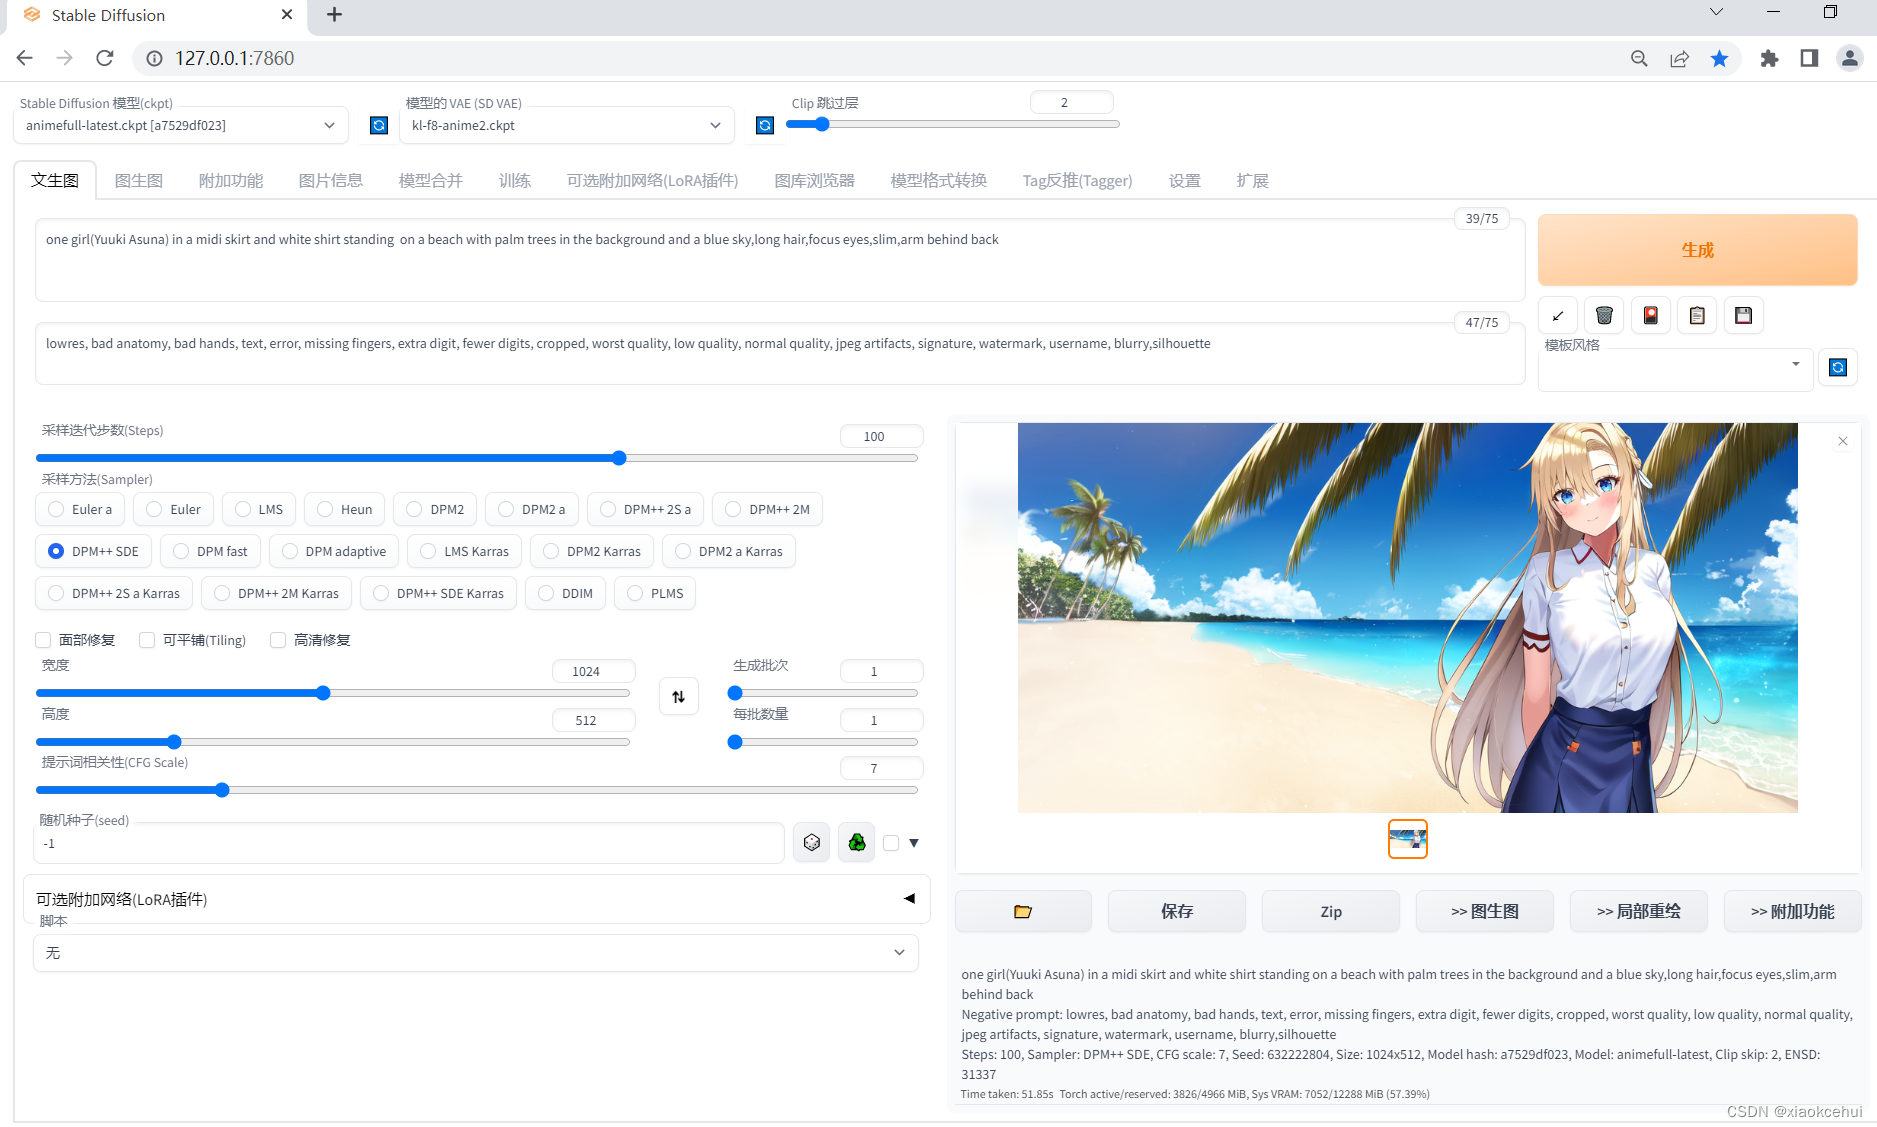1877x1127 pixels.
Task: Open the 扩展 extensions tab
Action: click(x=1252, y=180)
